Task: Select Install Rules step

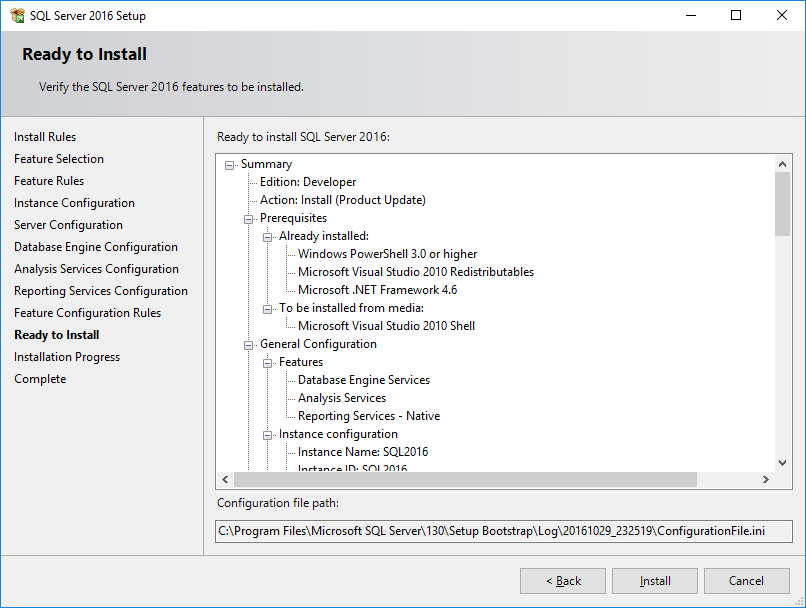Action: tap(45, 137)
